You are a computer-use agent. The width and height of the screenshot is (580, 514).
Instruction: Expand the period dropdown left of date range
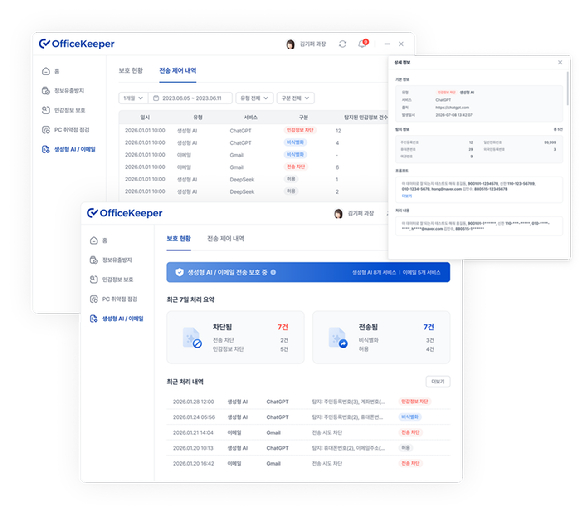point(133,98)
